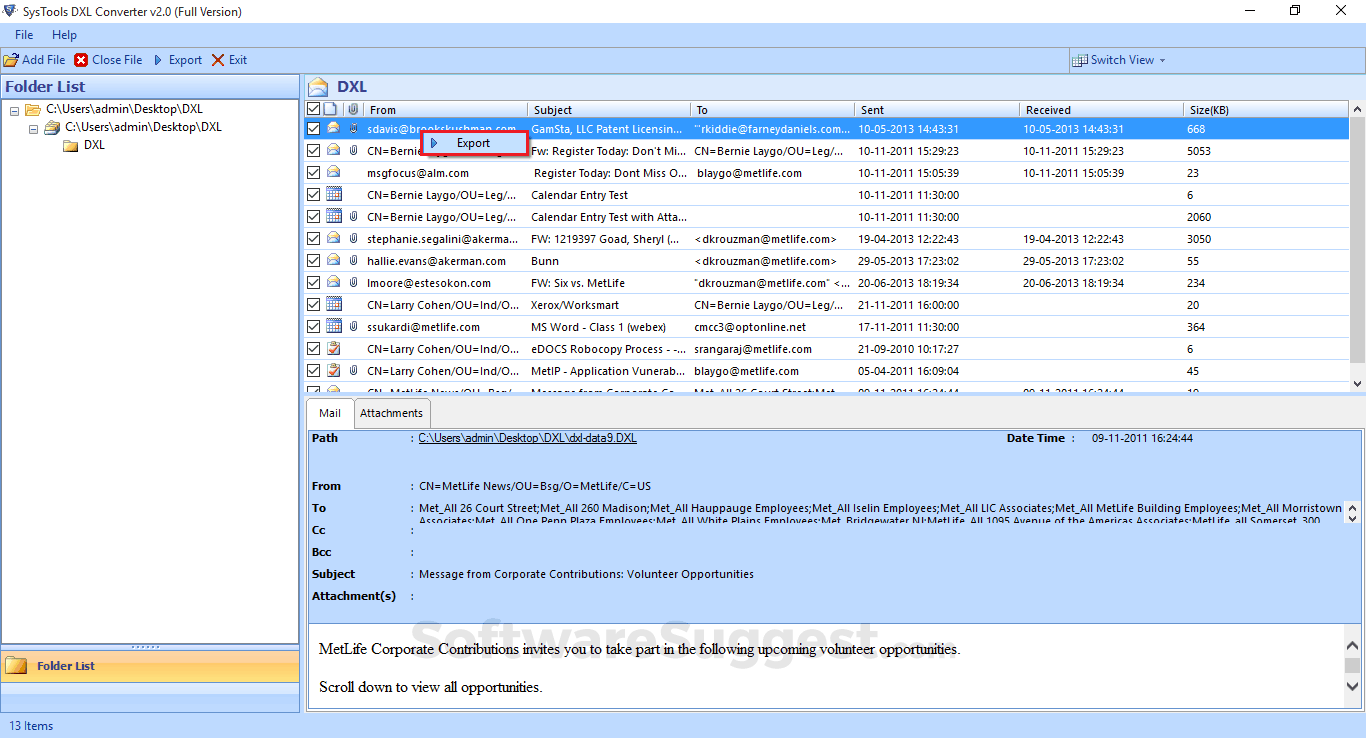
Task: Collapse the C:\Users\admin\Desktop\DXL root node
Action: 14,108
